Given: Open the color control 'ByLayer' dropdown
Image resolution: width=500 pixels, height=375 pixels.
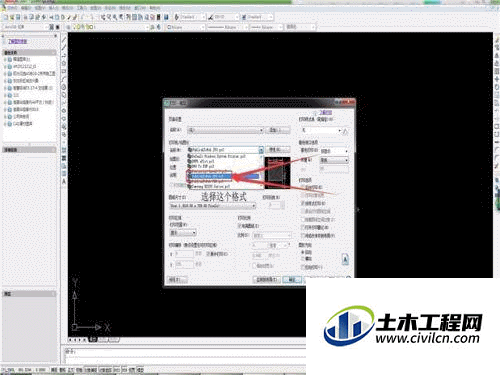Looking at the screenshot, I should coord(185,27).
